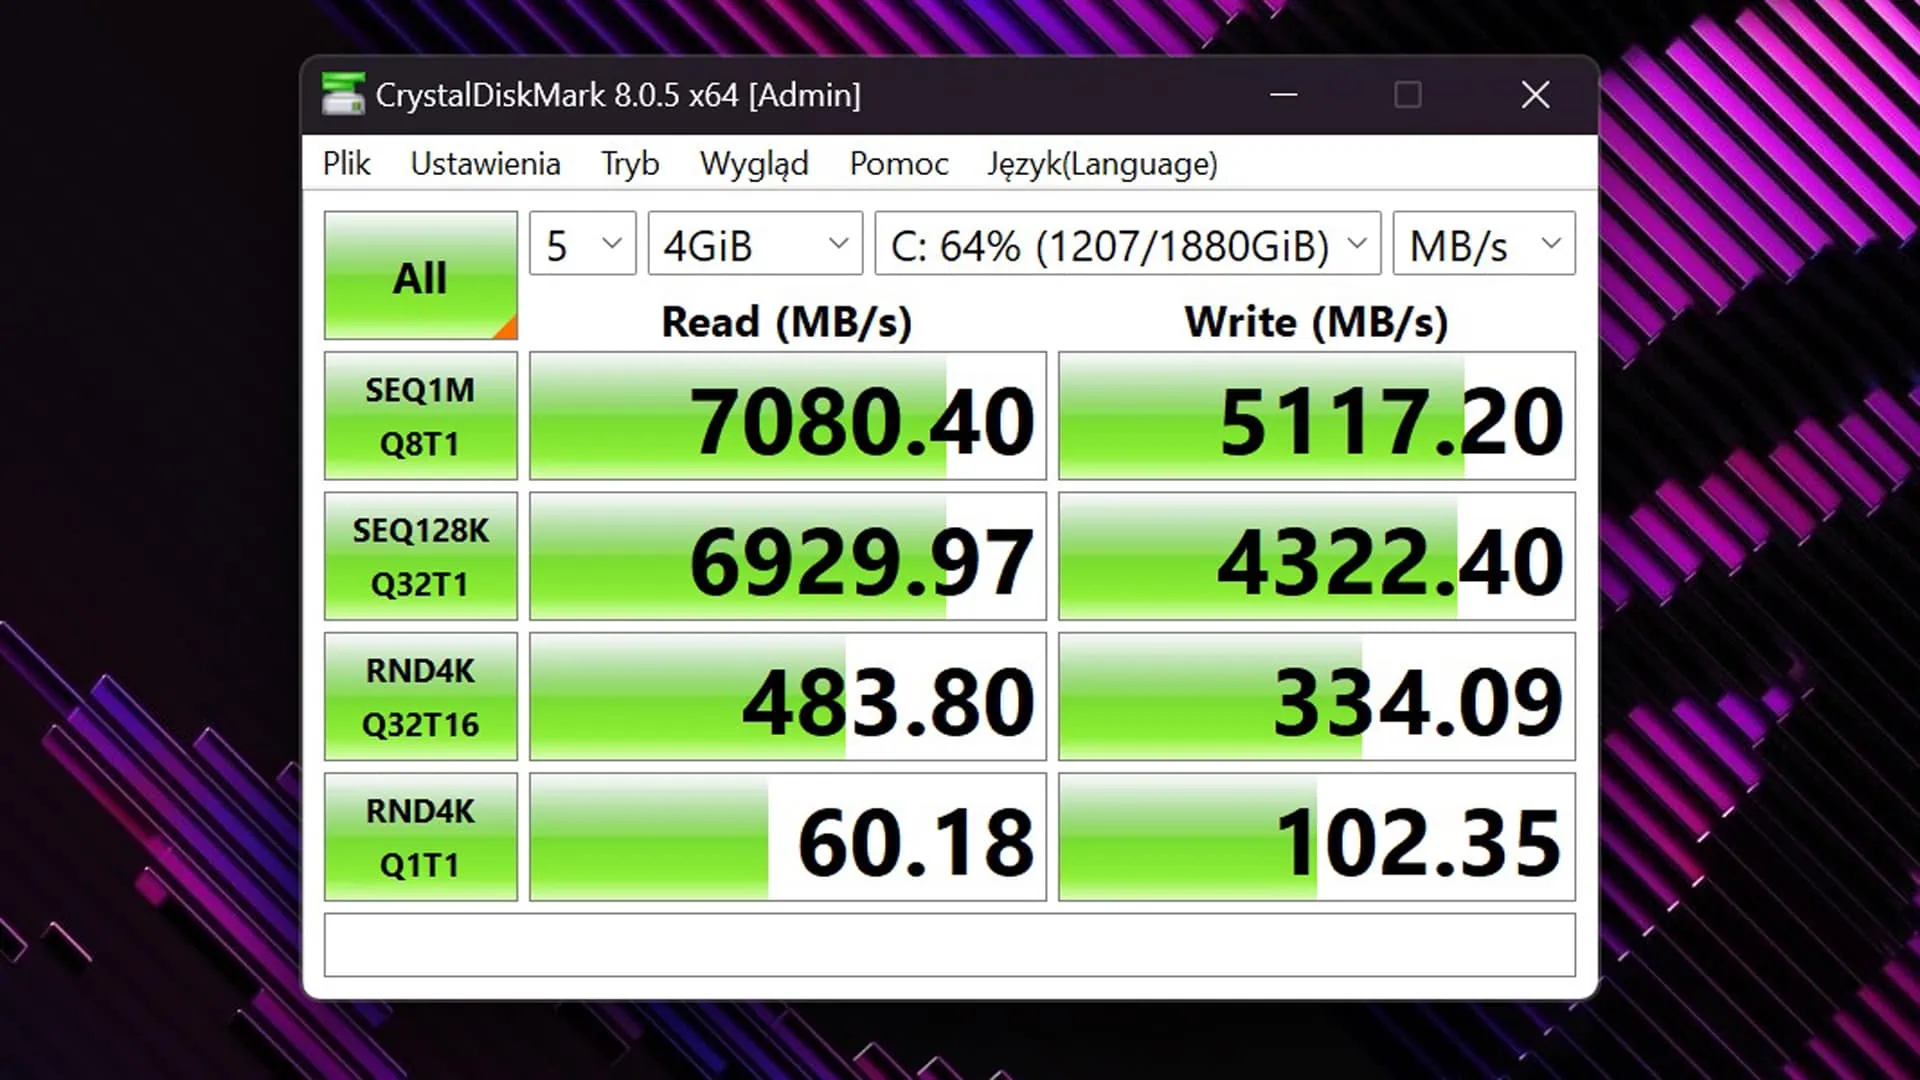Open the Plik menu
This screenshot has height=1080, width=1920.
[346, 163]
